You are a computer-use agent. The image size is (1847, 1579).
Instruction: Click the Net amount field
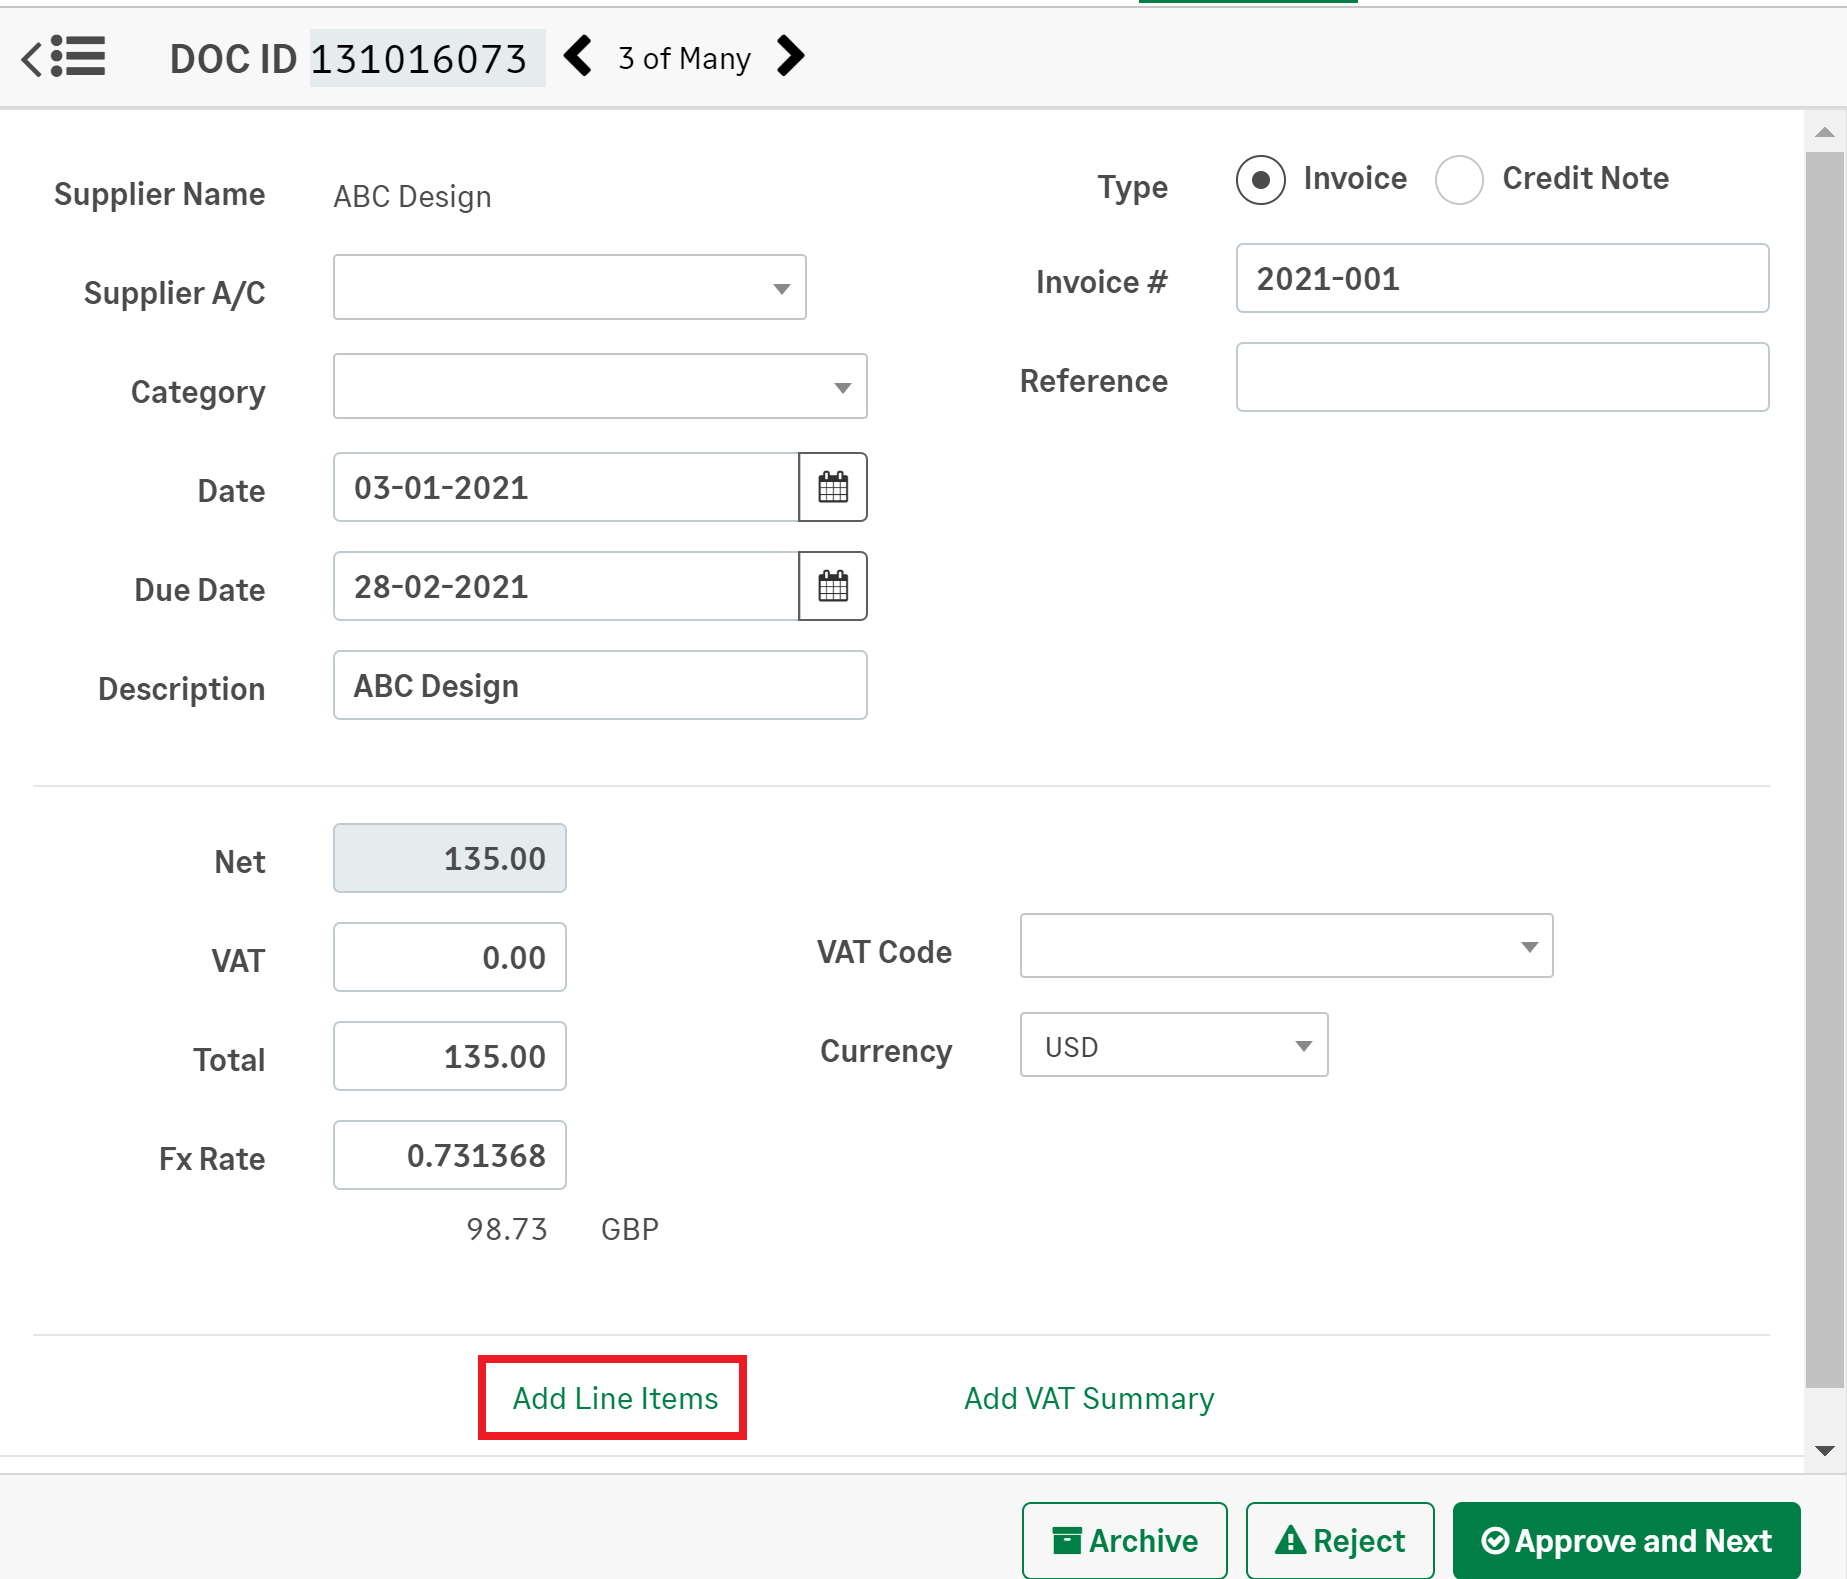[450, 858]
